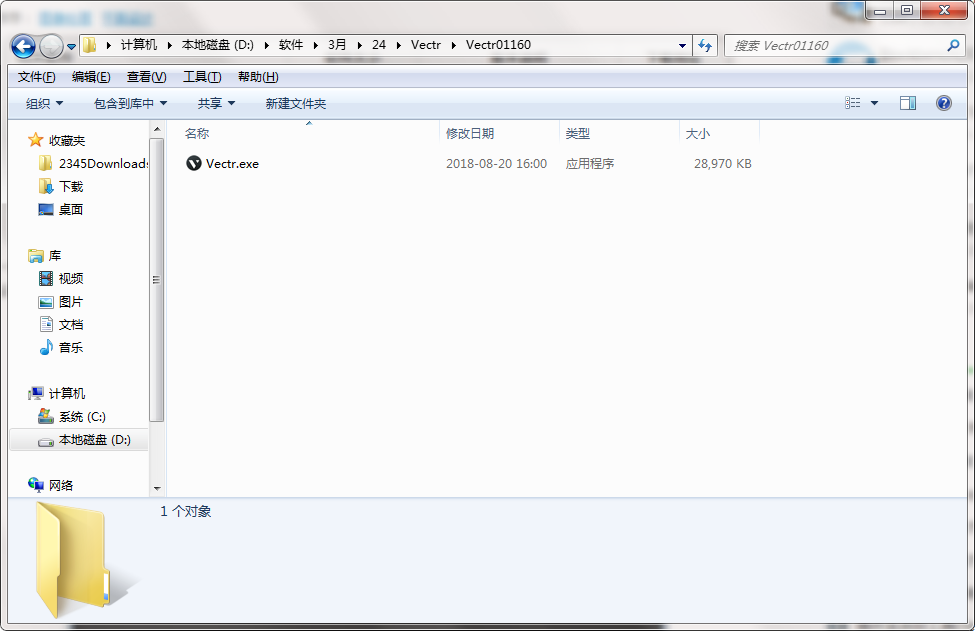Click the refresh button beside address bar
Viewport: 975px width, 631px height.
(x=705, y=46)
